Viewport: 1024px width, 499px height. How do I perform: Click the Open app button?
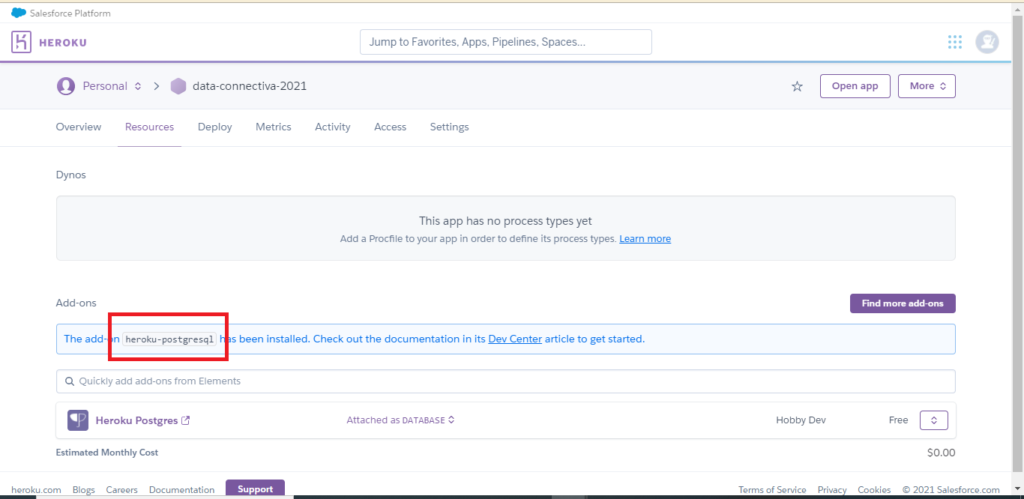tap(855, 86)
